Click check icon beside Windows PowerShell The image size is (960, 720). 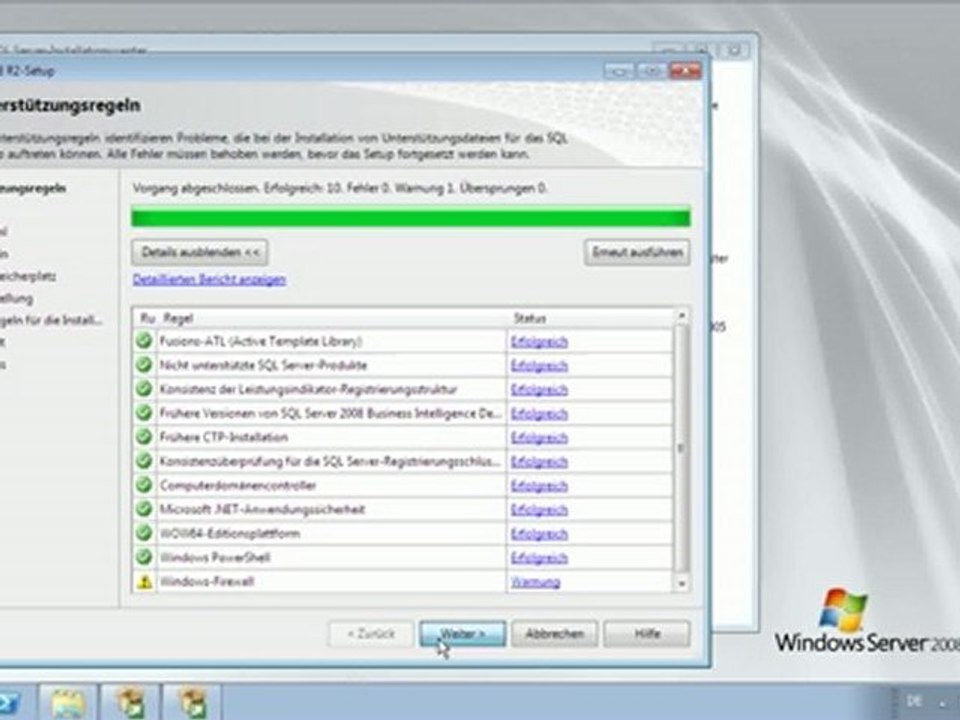coord(144,557)
